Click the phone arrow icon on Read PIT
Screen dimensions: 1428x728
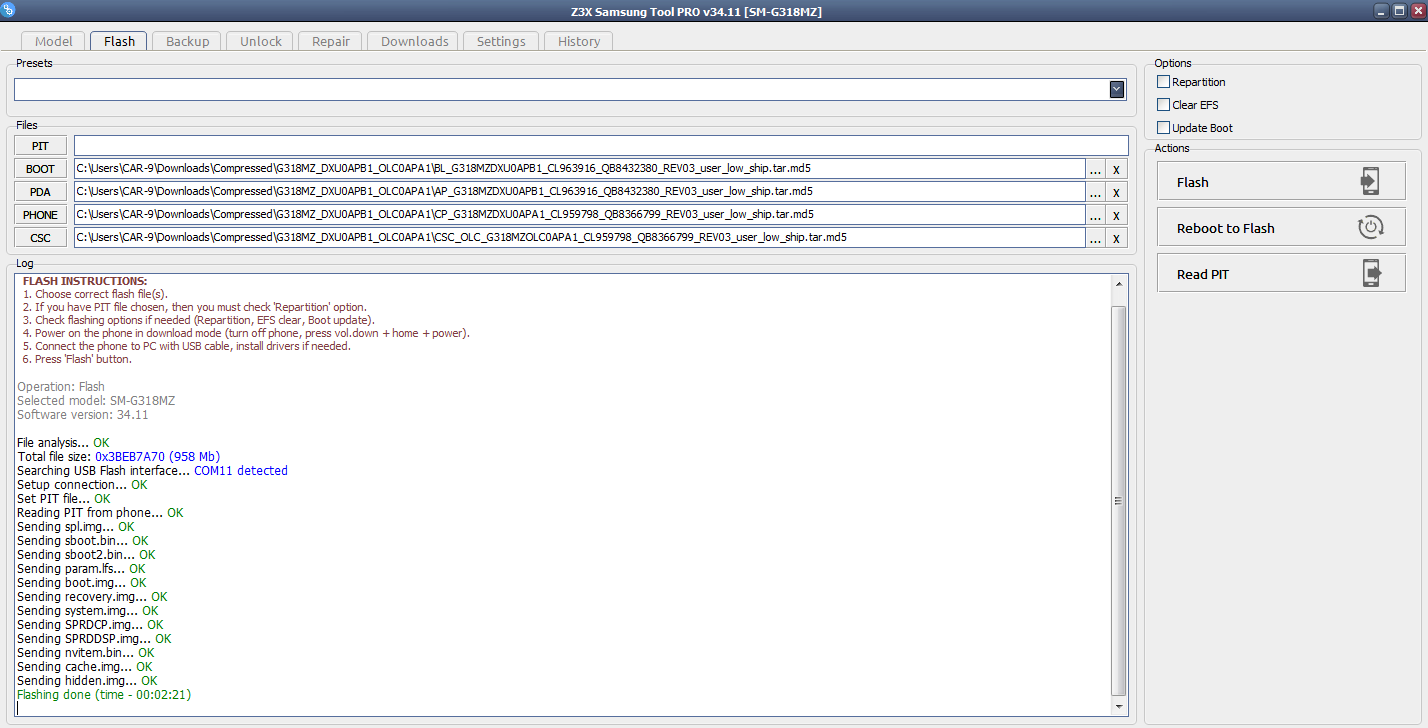point(1370,274)
